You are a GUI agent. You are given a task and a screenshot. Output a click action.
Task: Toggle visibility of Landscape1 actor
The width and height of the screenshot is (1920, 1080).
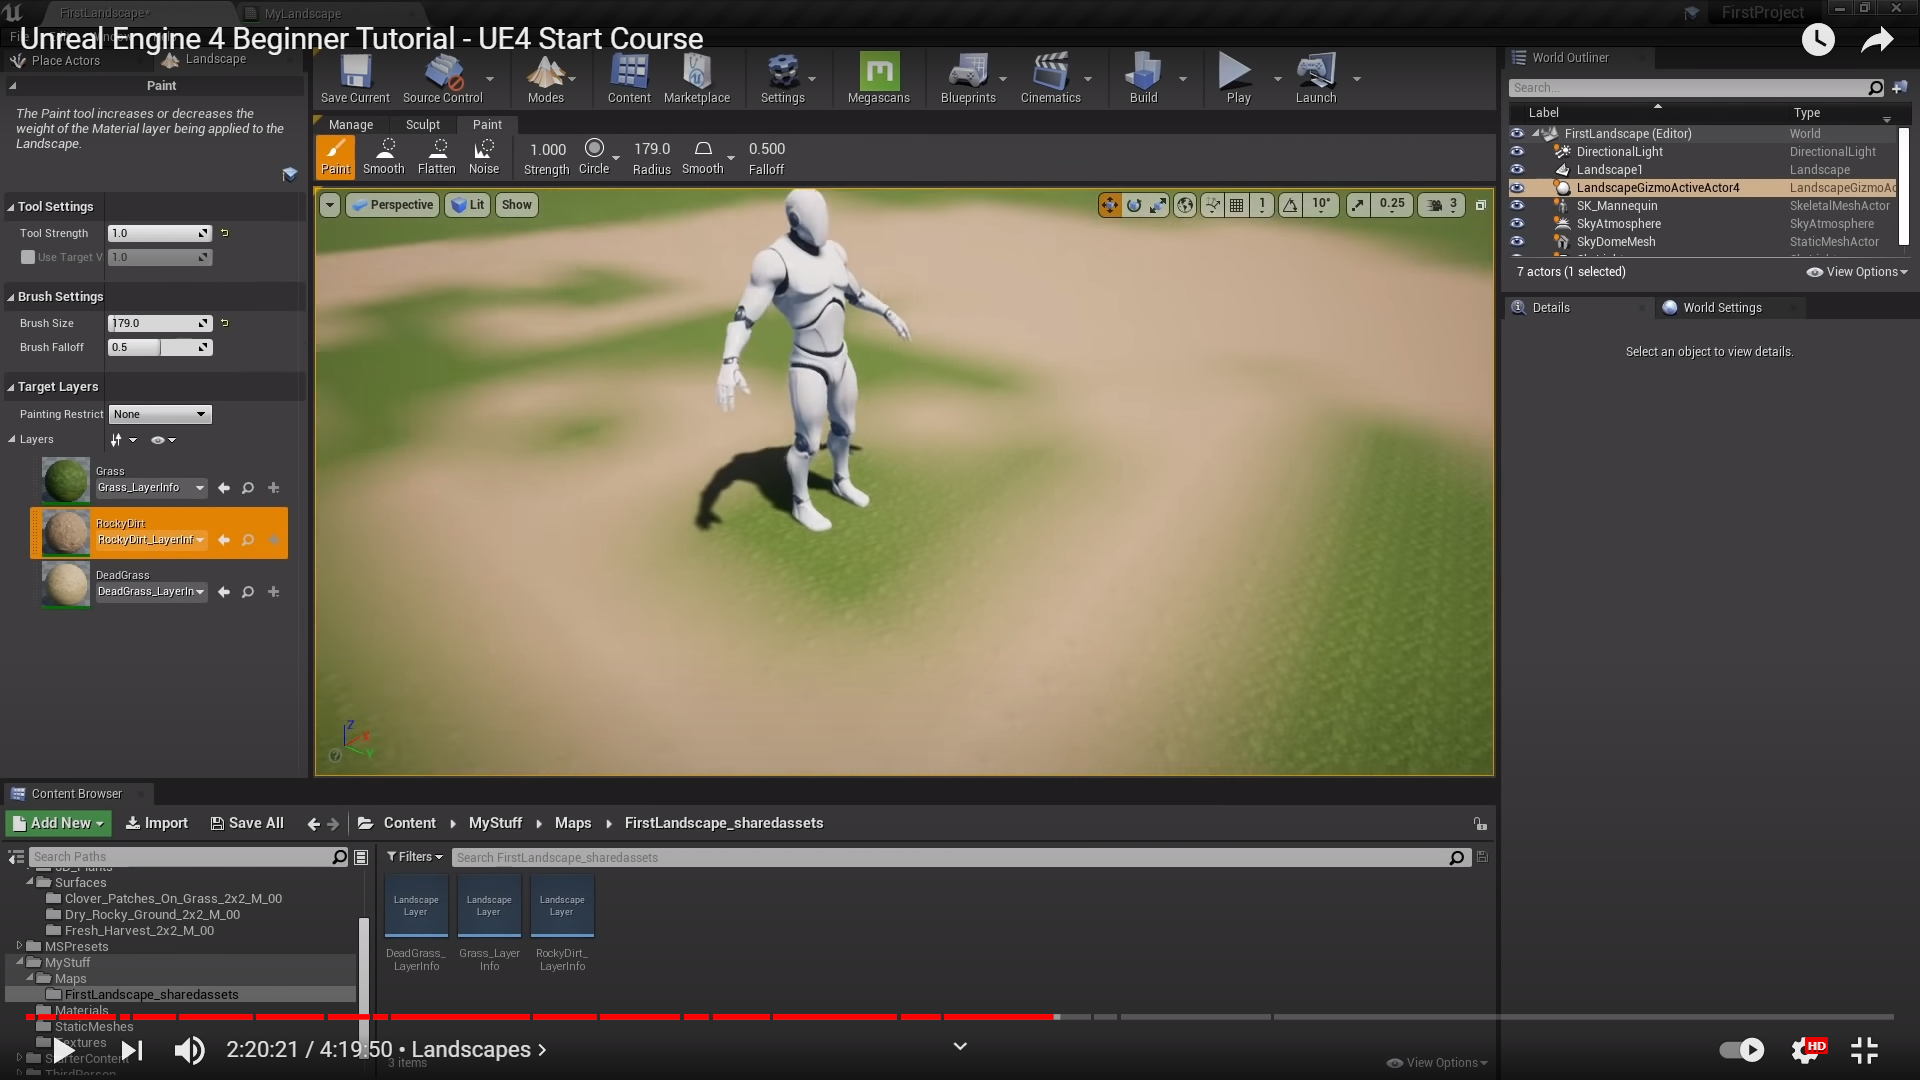pyautogui.click(x=1517, y=170)
